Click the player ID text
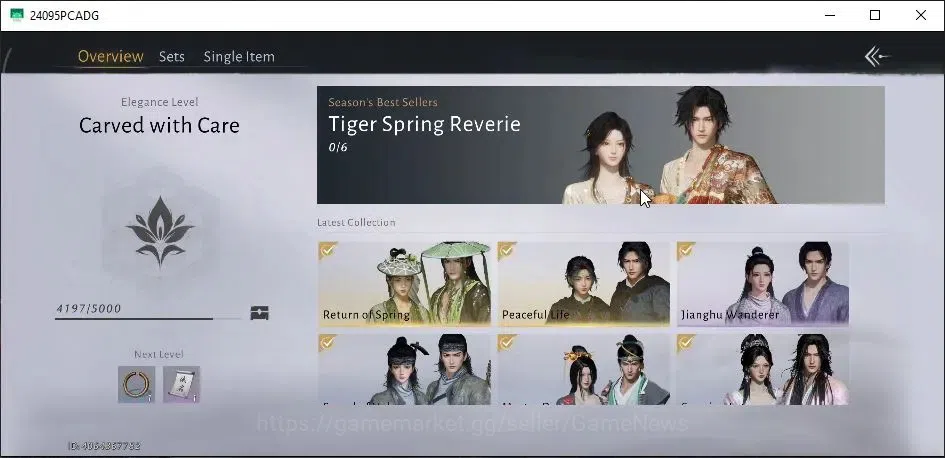The height and width of the screenshot is (458, 945). coord(104,446)
